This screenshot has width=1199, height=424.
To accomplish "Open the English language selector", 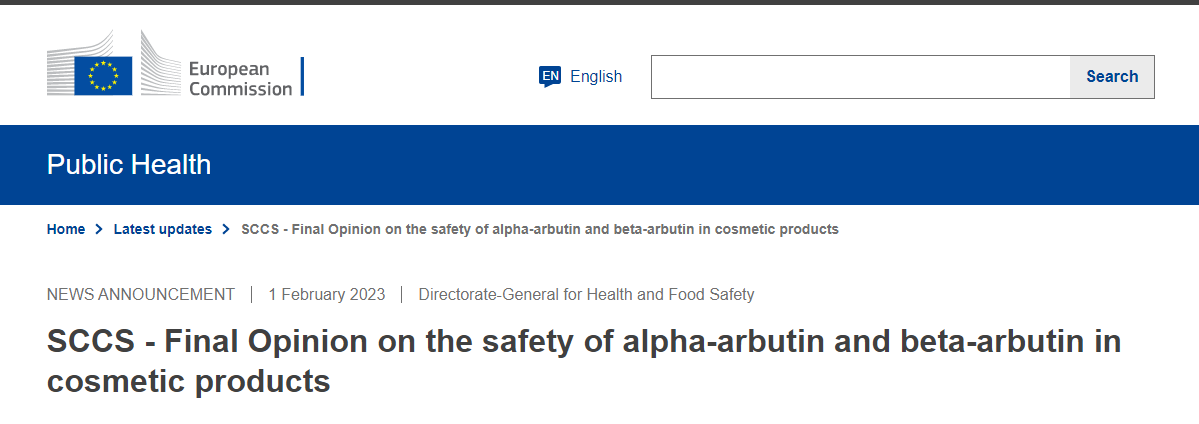I will click(595, 76).
